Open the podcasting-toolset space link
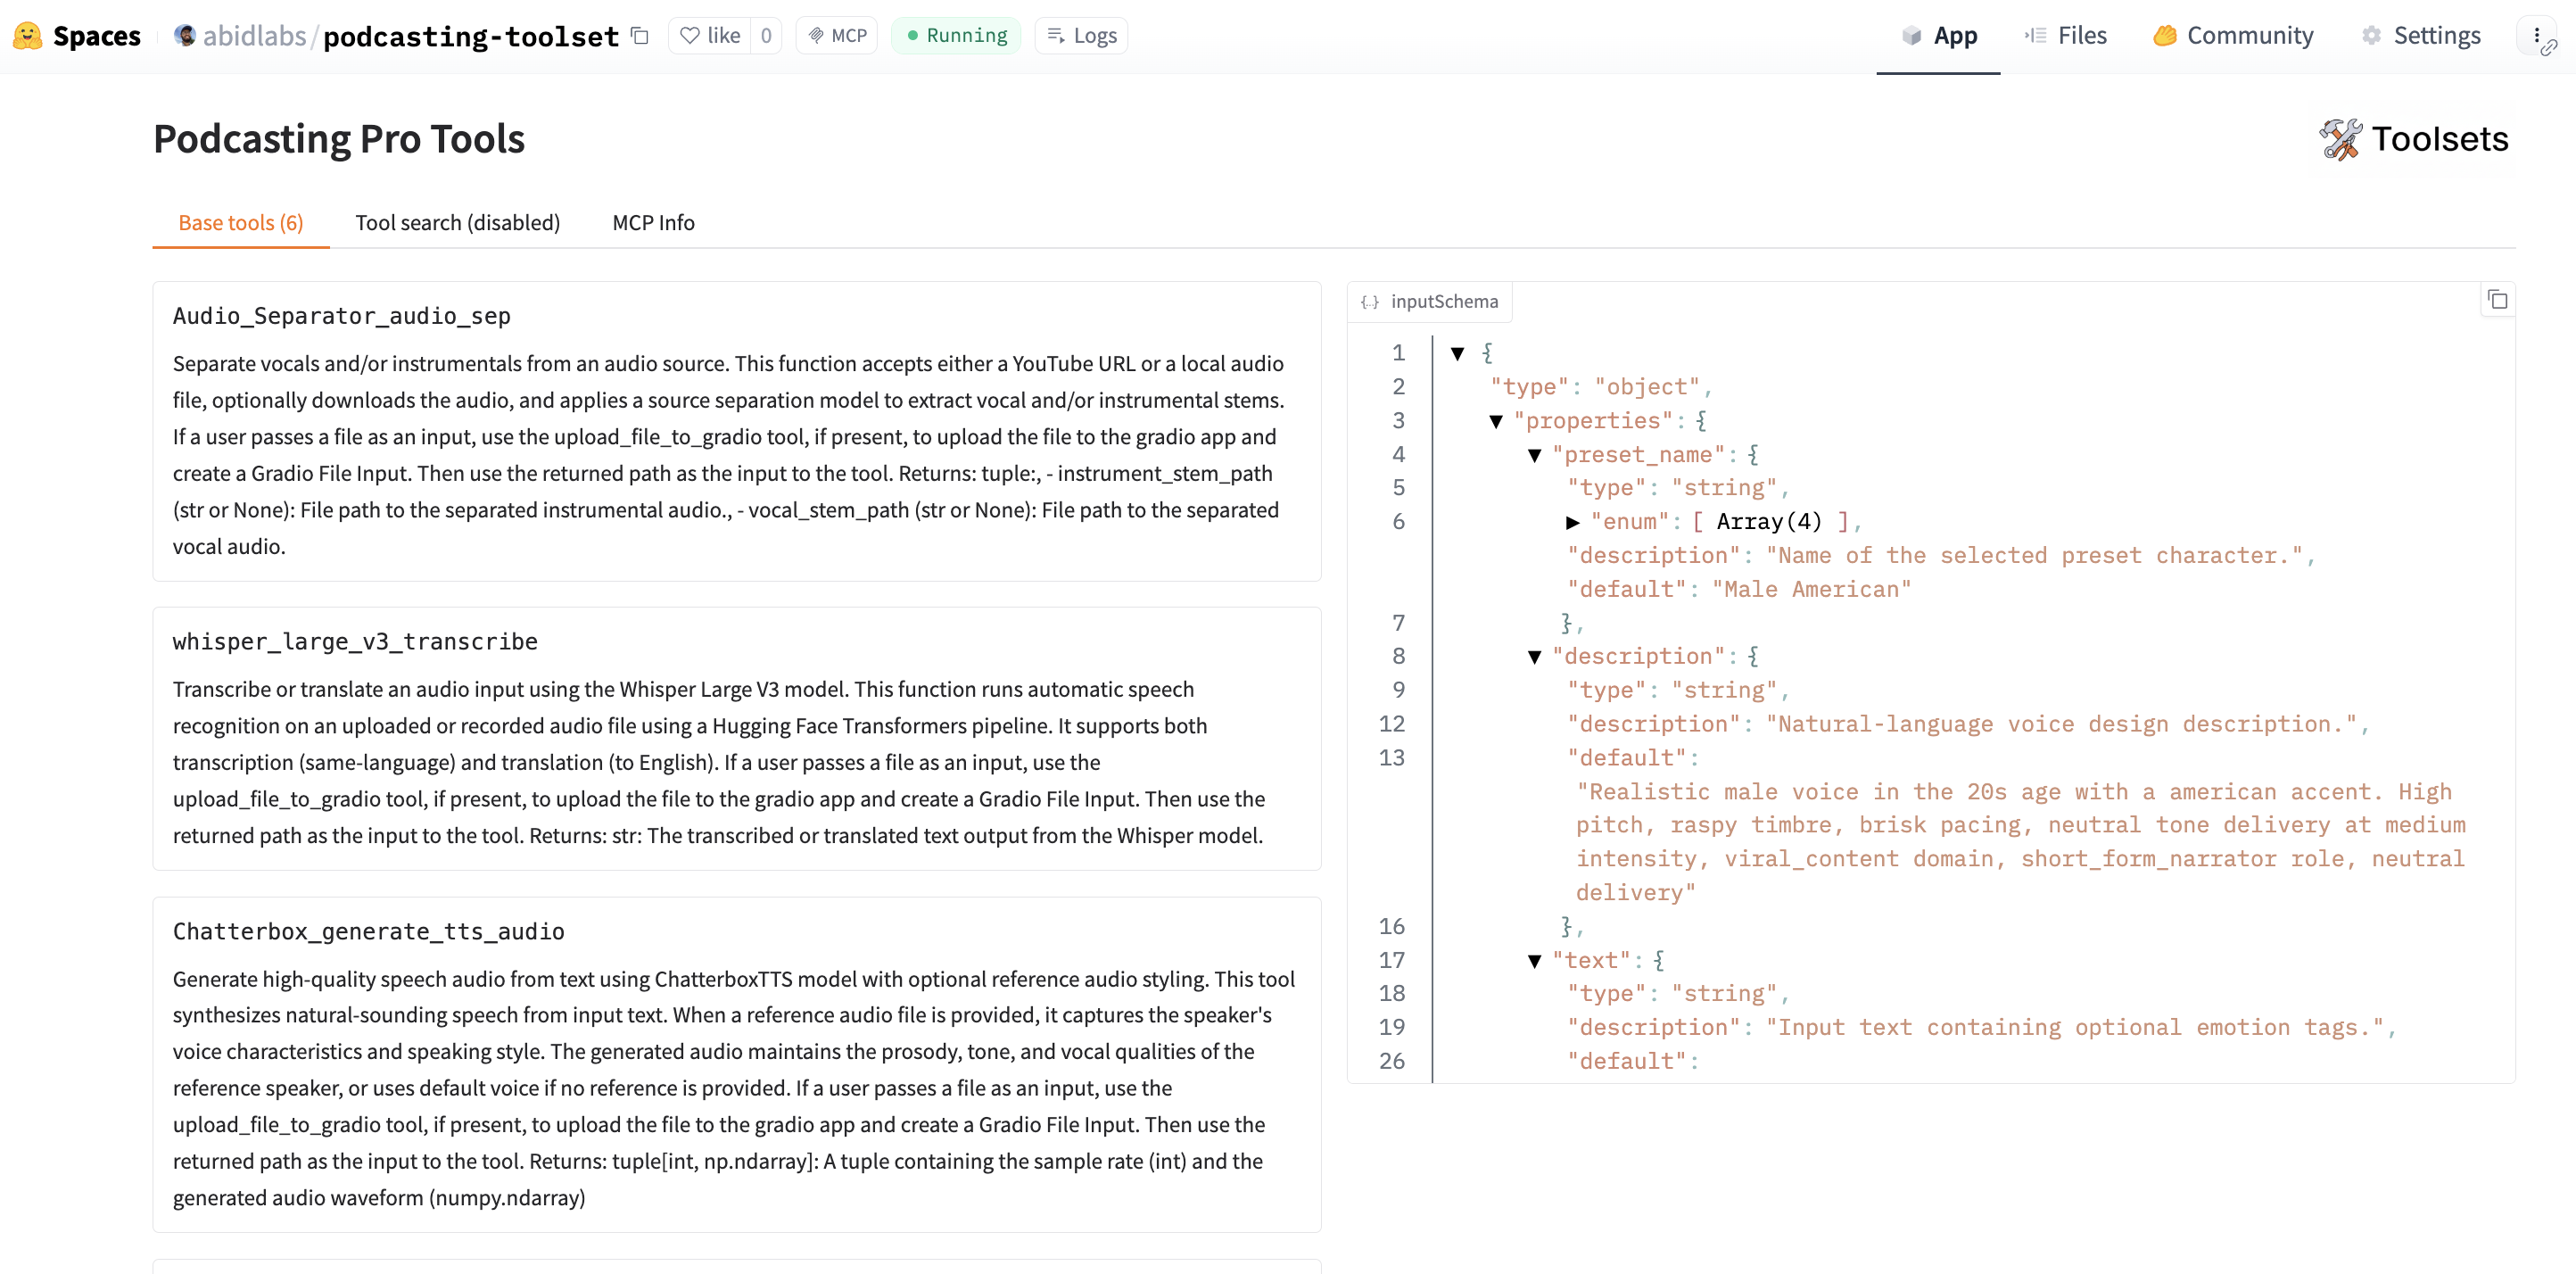Viewport: 2576px width, 1274px height. (x=471, y=36)
